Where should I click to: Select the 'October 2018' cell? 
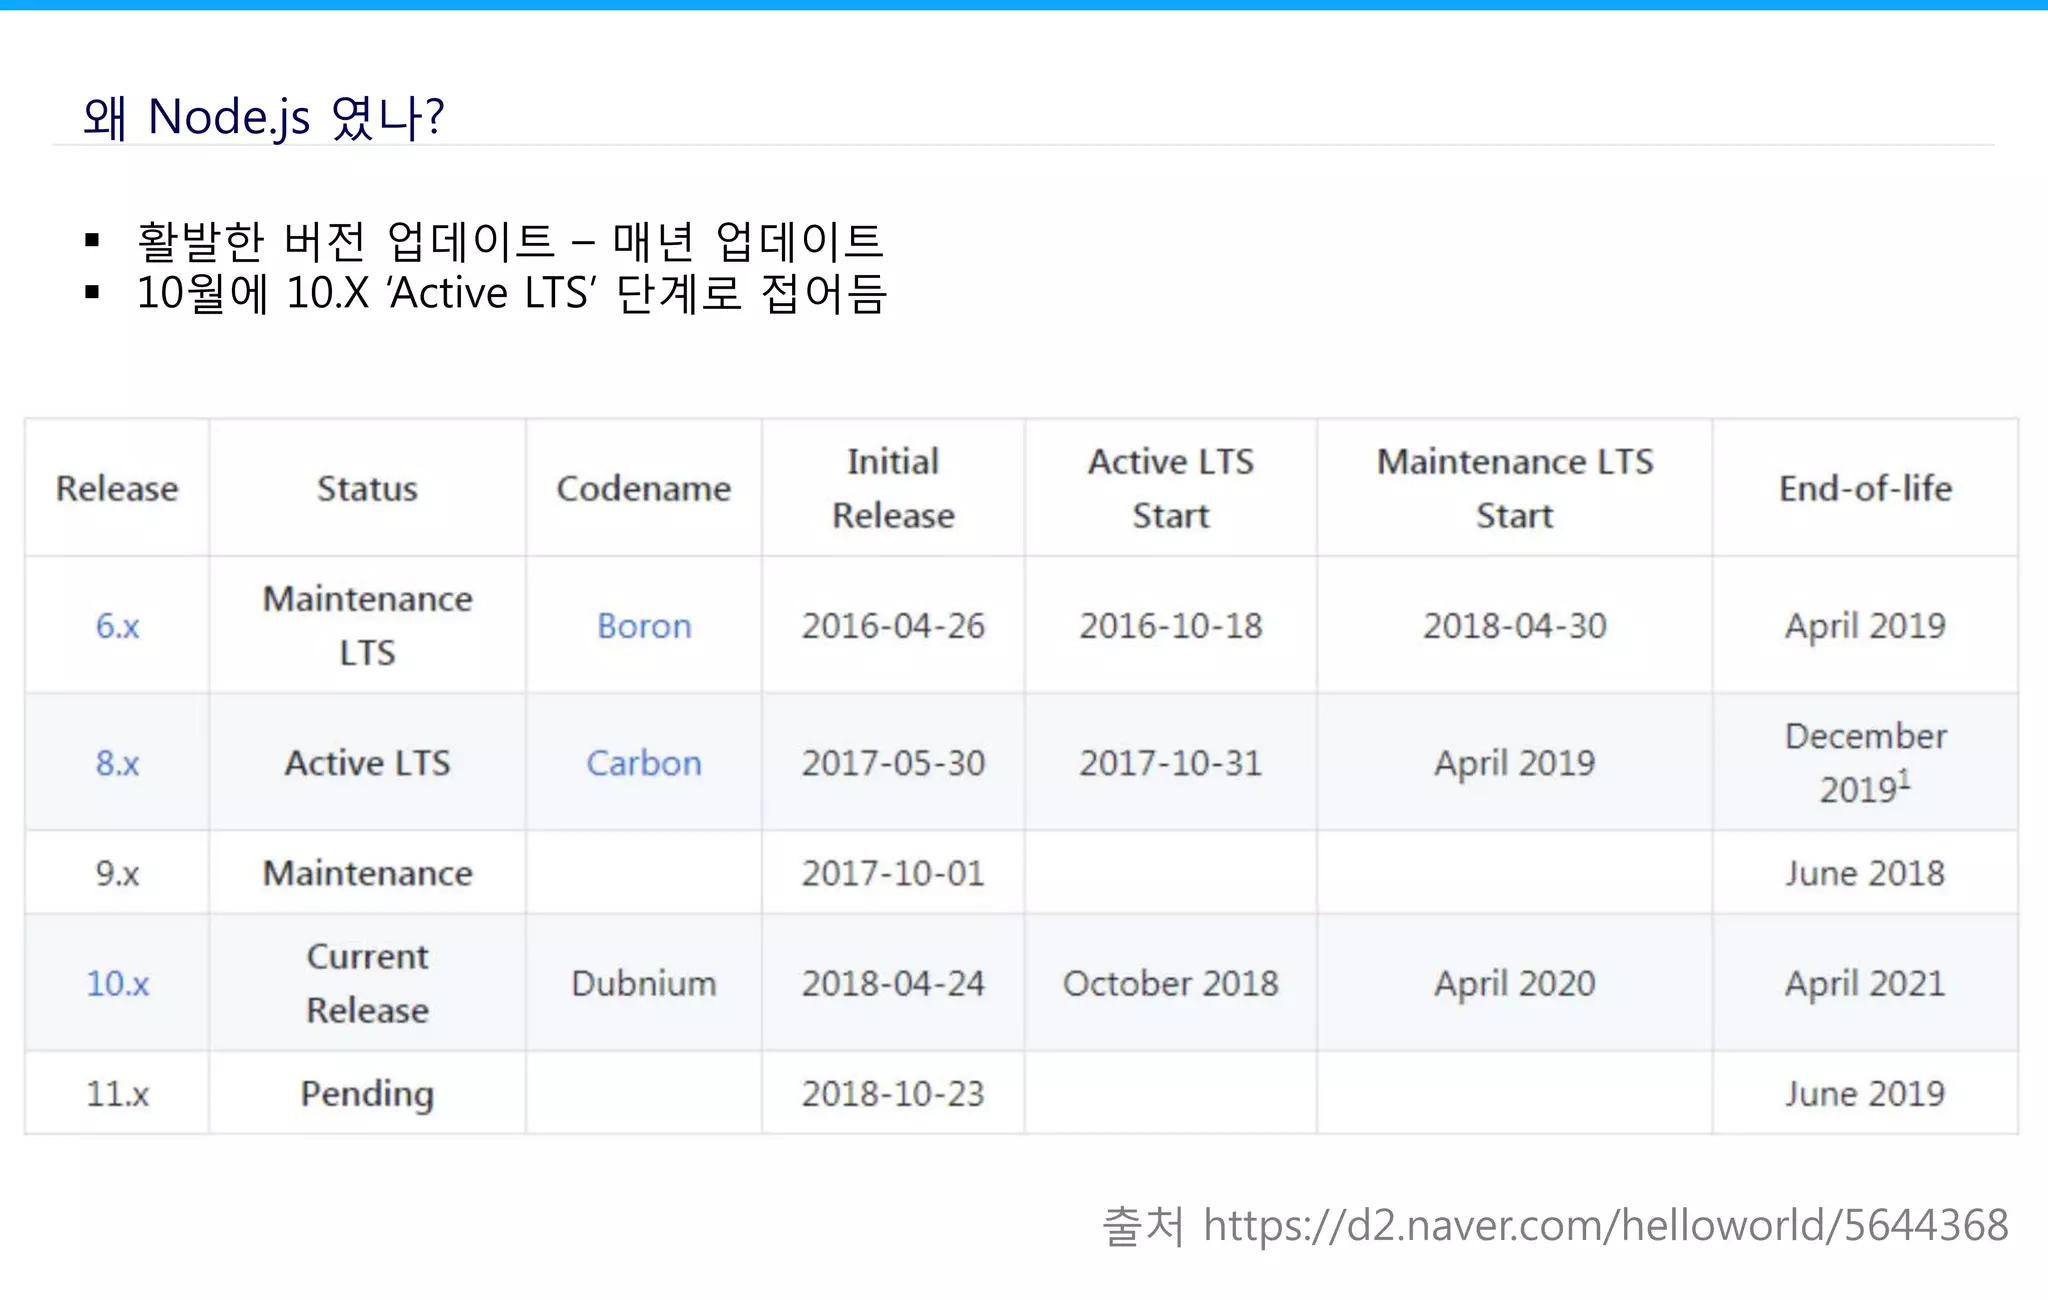(1171, 983)
